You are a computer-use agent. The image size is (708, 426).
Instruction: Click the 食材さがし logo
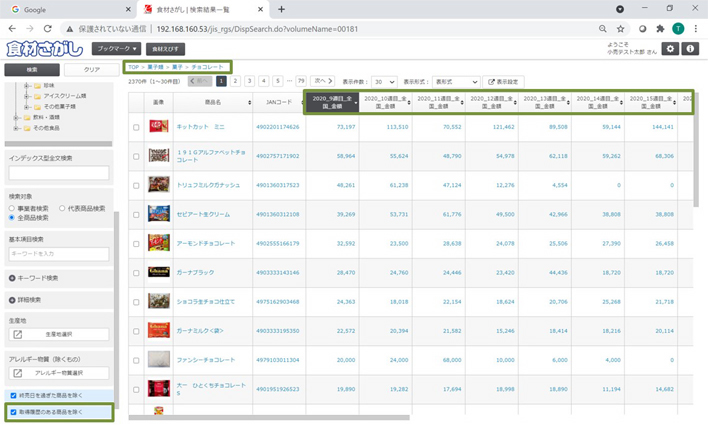(x=45, y=49)
